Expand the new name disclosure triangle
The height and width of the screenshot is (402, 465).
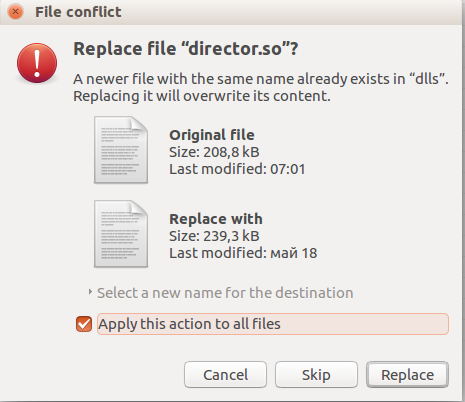coord(90,292)
